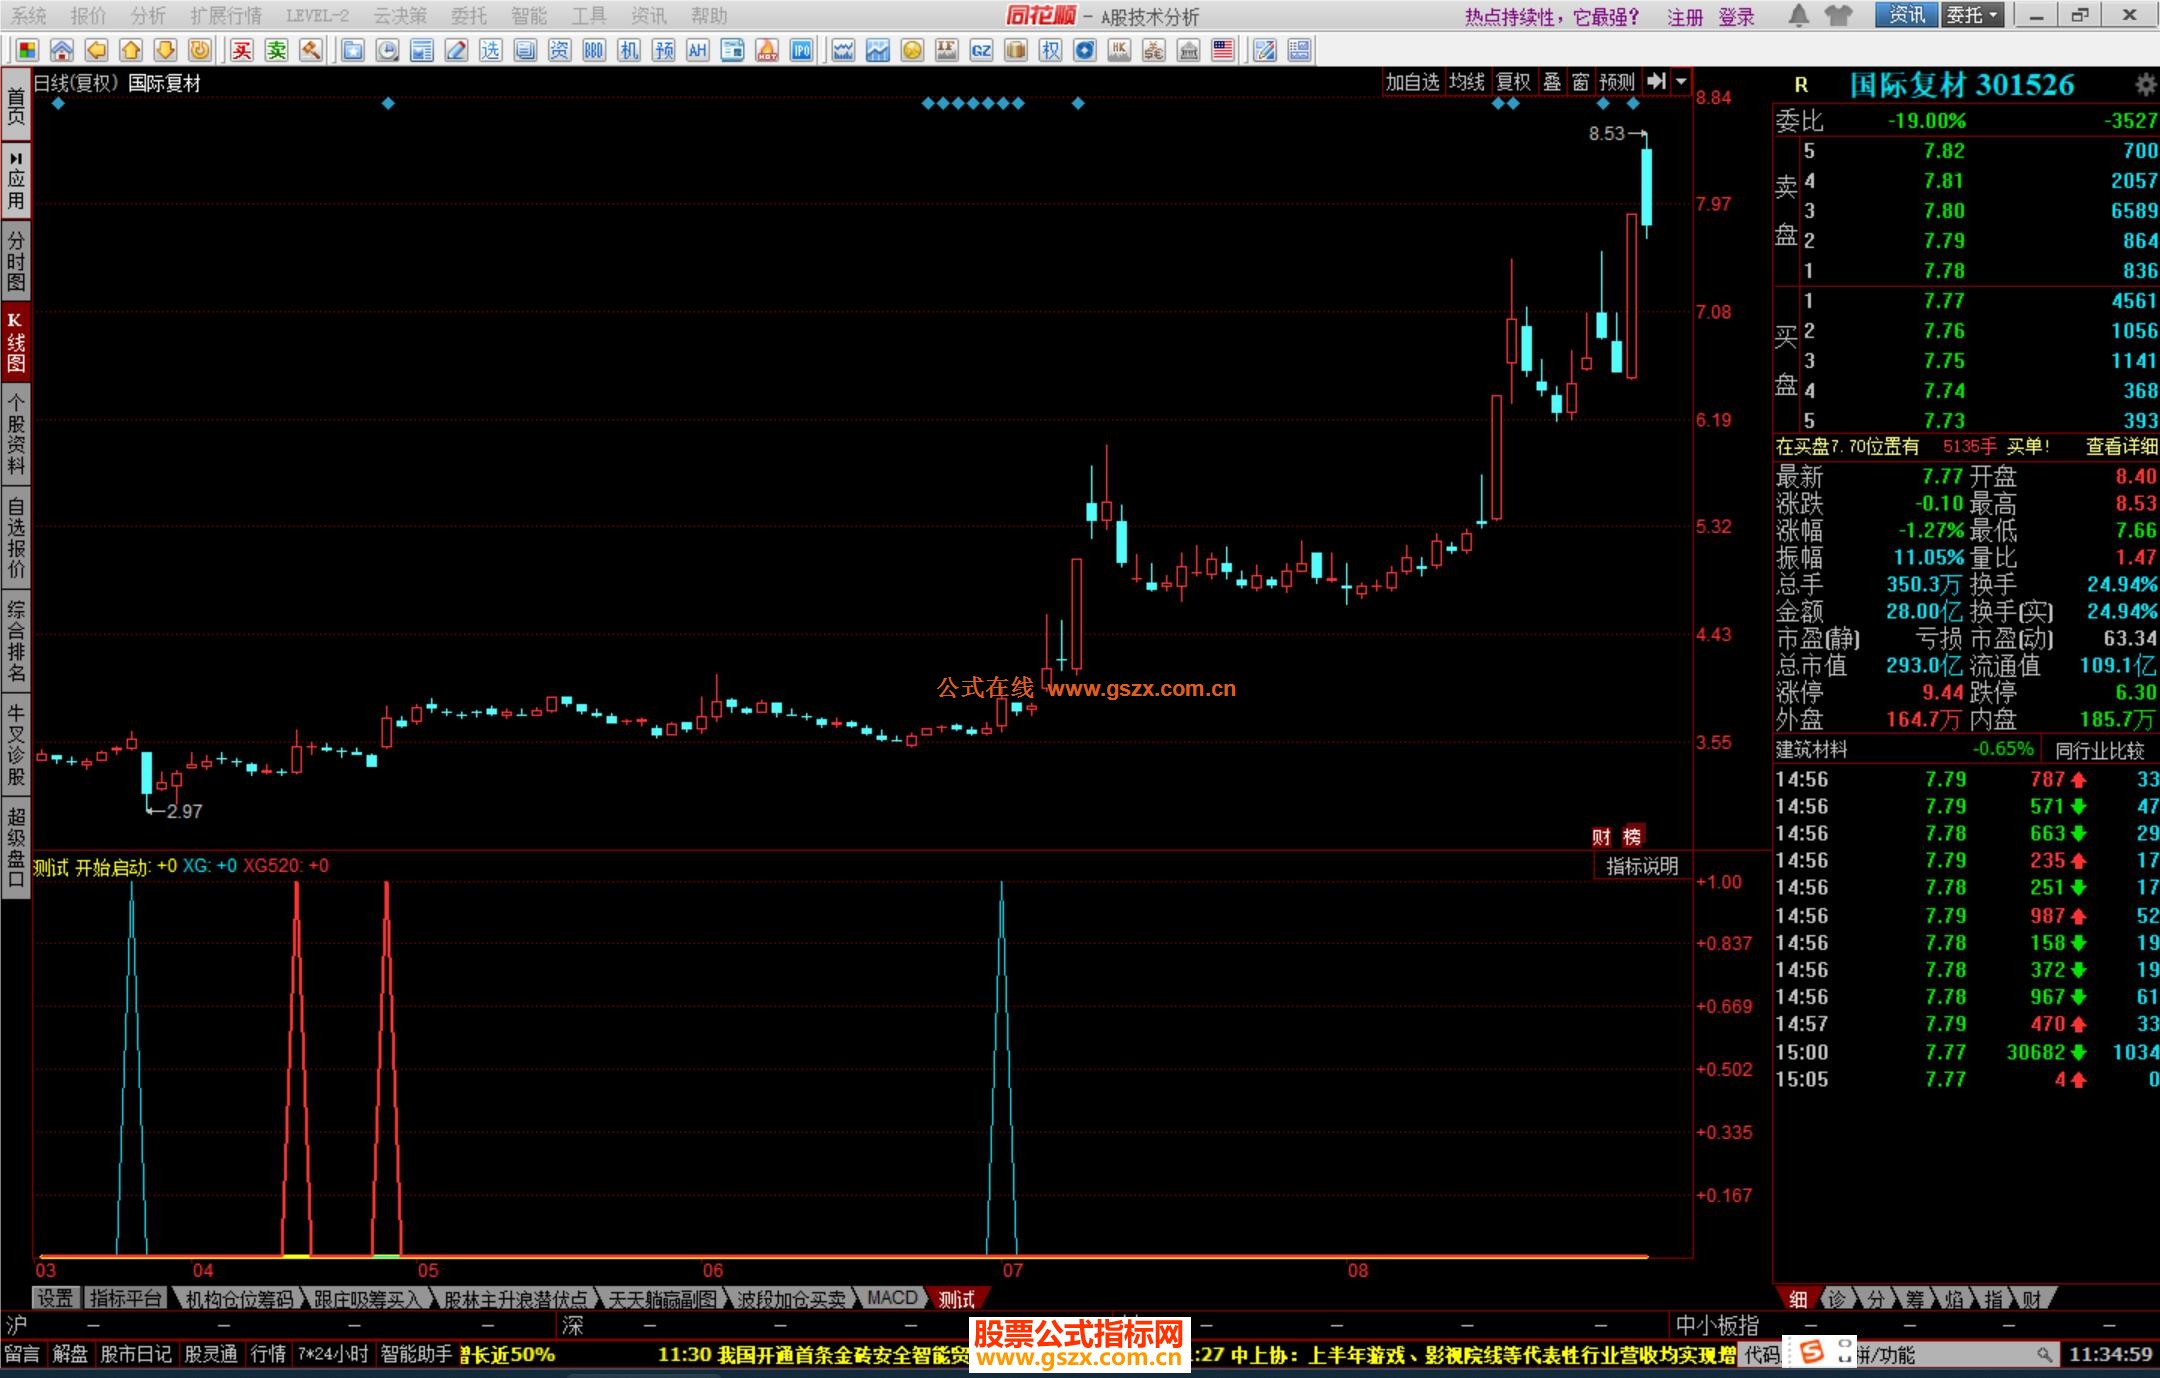Open the gear settings icon beside 国际复材
This screenshot has width=2160, height=1378.
(x=2145, y=85)
